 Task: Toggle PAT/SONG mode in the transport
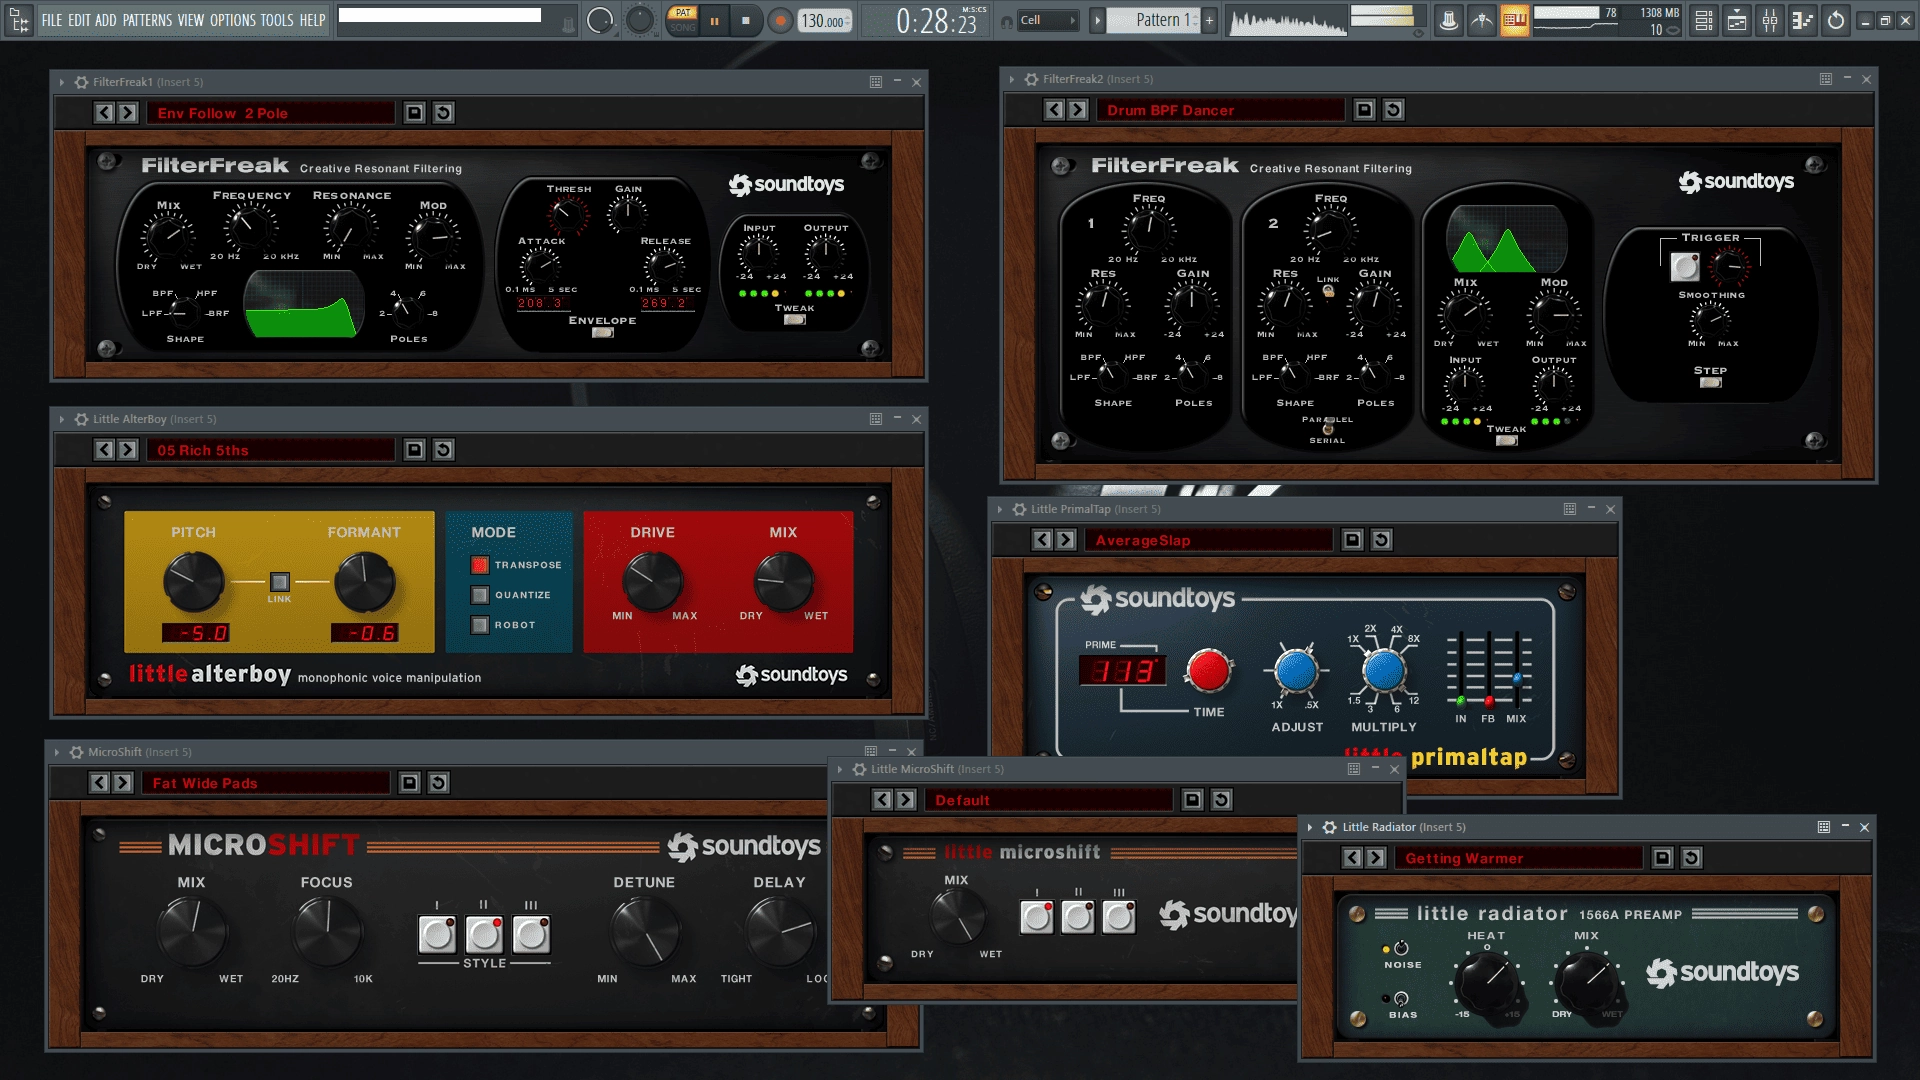(683, 20)
